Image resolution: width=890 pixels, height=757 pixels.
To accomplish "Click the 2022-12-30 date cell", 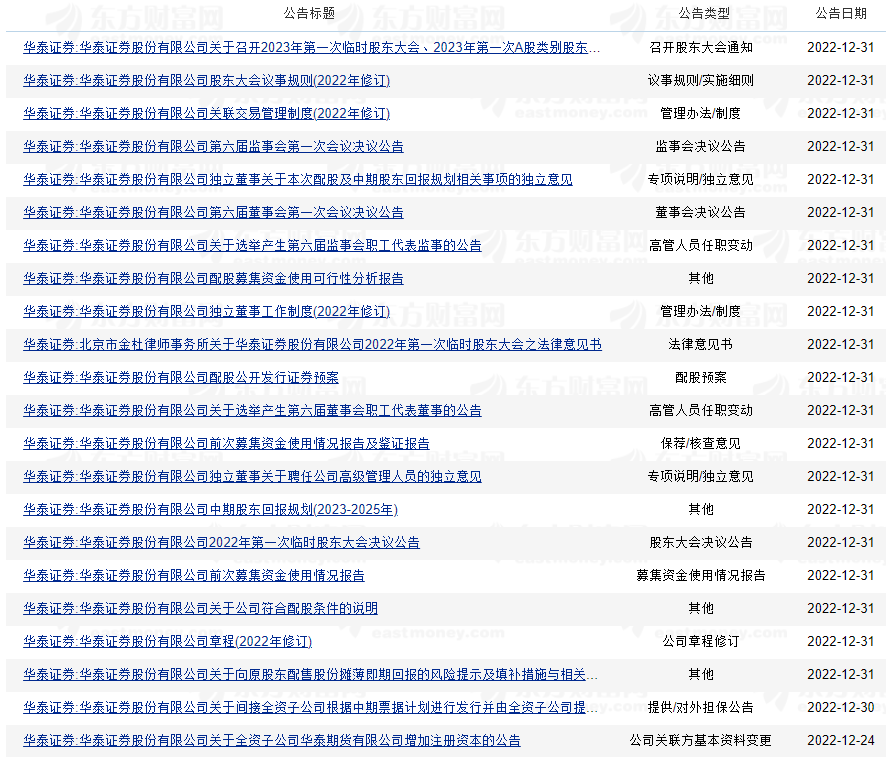I will point(841,707).
